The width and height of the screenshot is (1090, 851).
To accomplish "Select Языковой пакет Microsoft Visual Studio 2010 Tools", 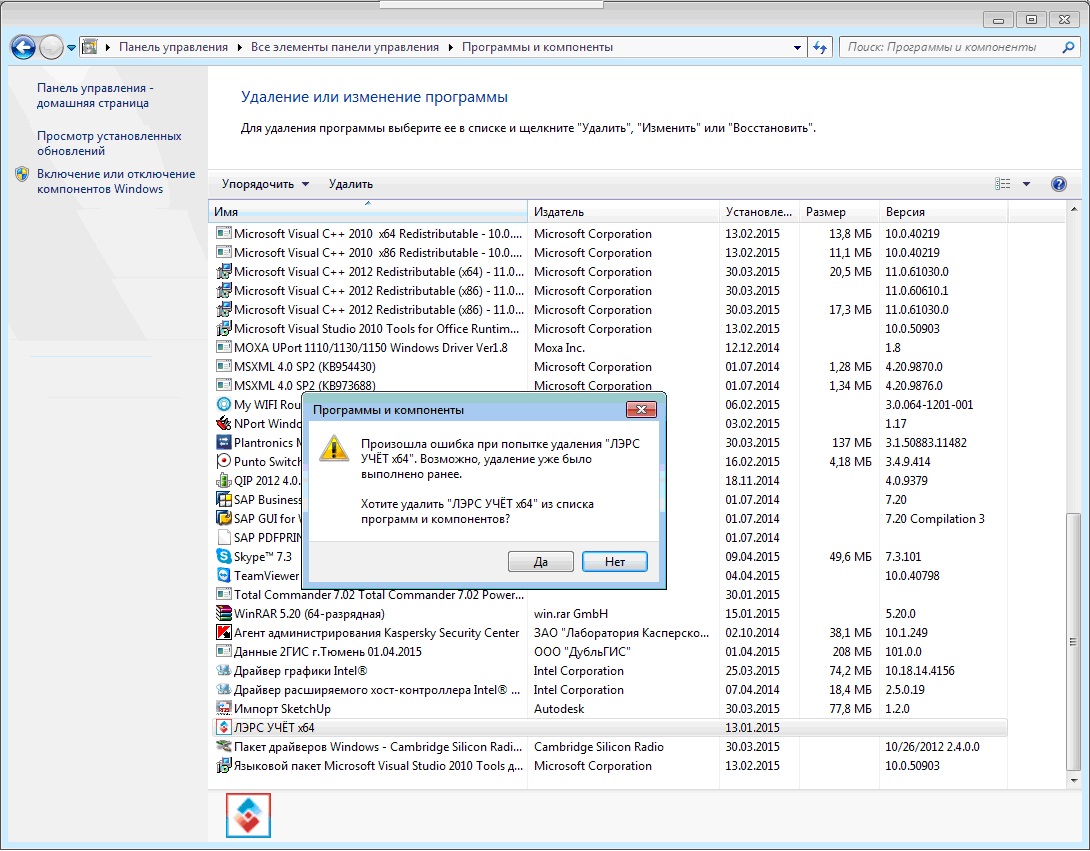I will click(608, 766).
